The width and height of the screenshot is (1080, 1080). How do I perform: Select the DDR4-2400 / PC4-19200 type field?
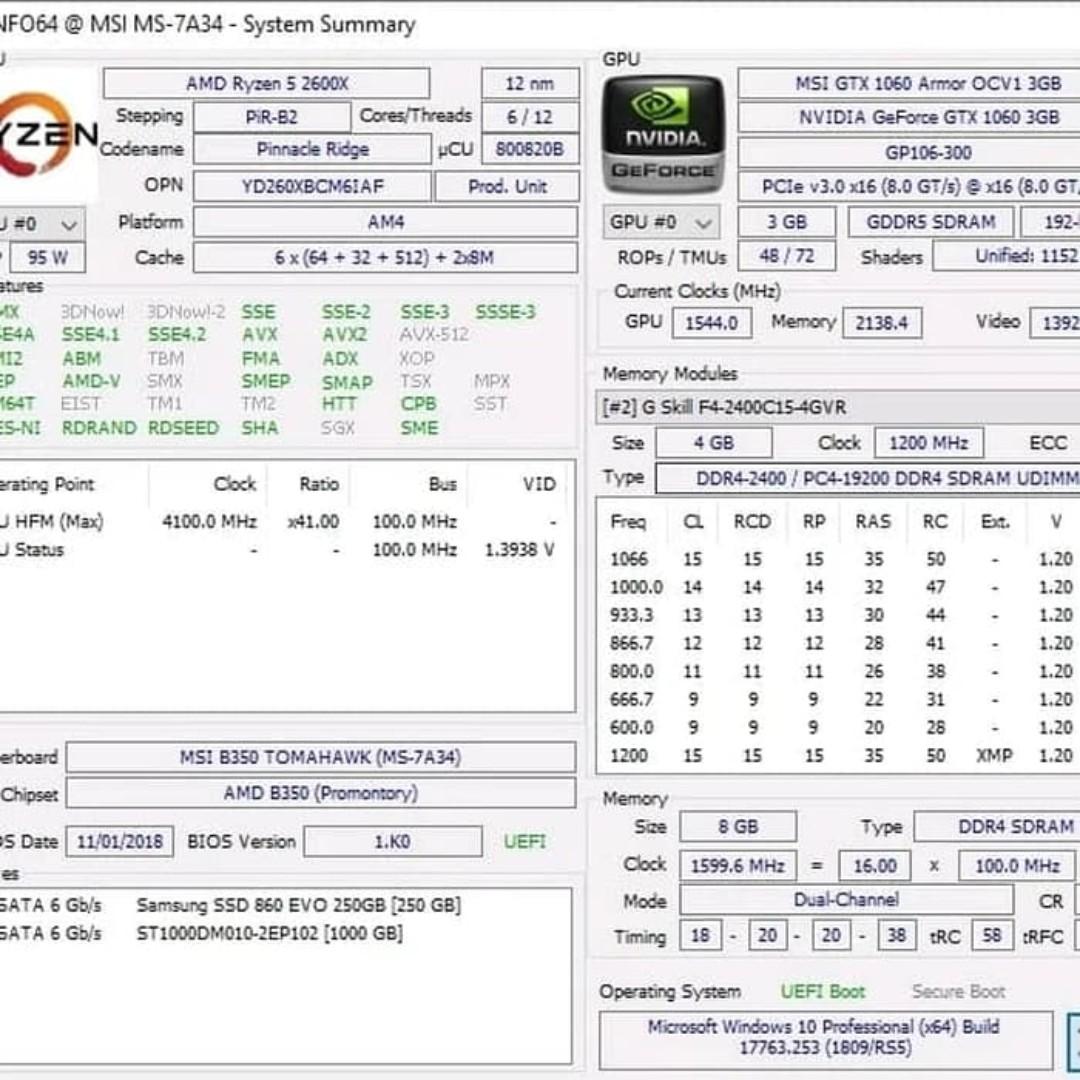coord(868,479)
